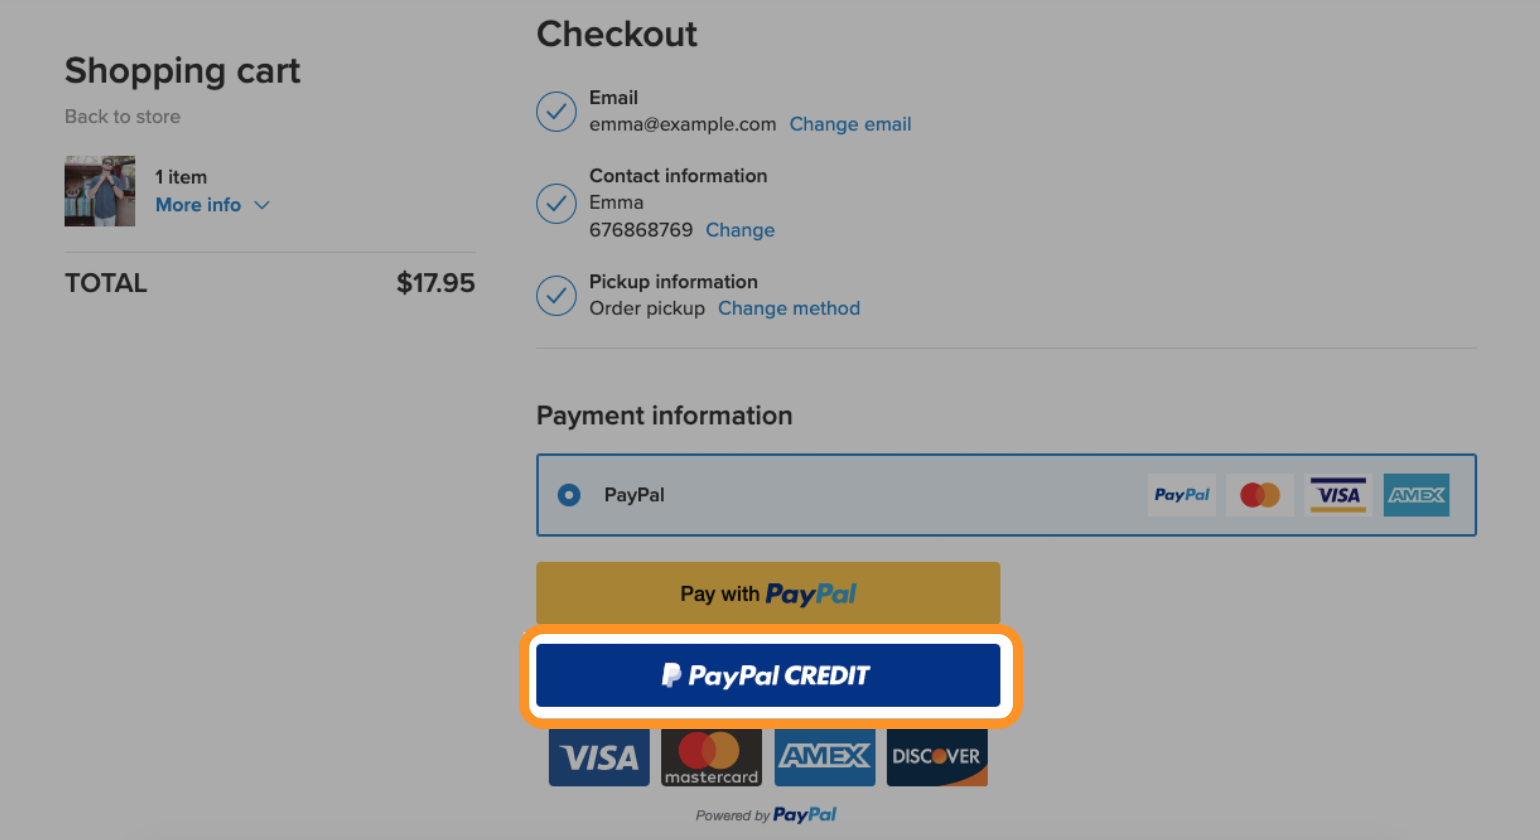The height and width of the screenshot is (840, 1540).
Task: Click the PayPal Credit button
Action: tap(768, 675)
